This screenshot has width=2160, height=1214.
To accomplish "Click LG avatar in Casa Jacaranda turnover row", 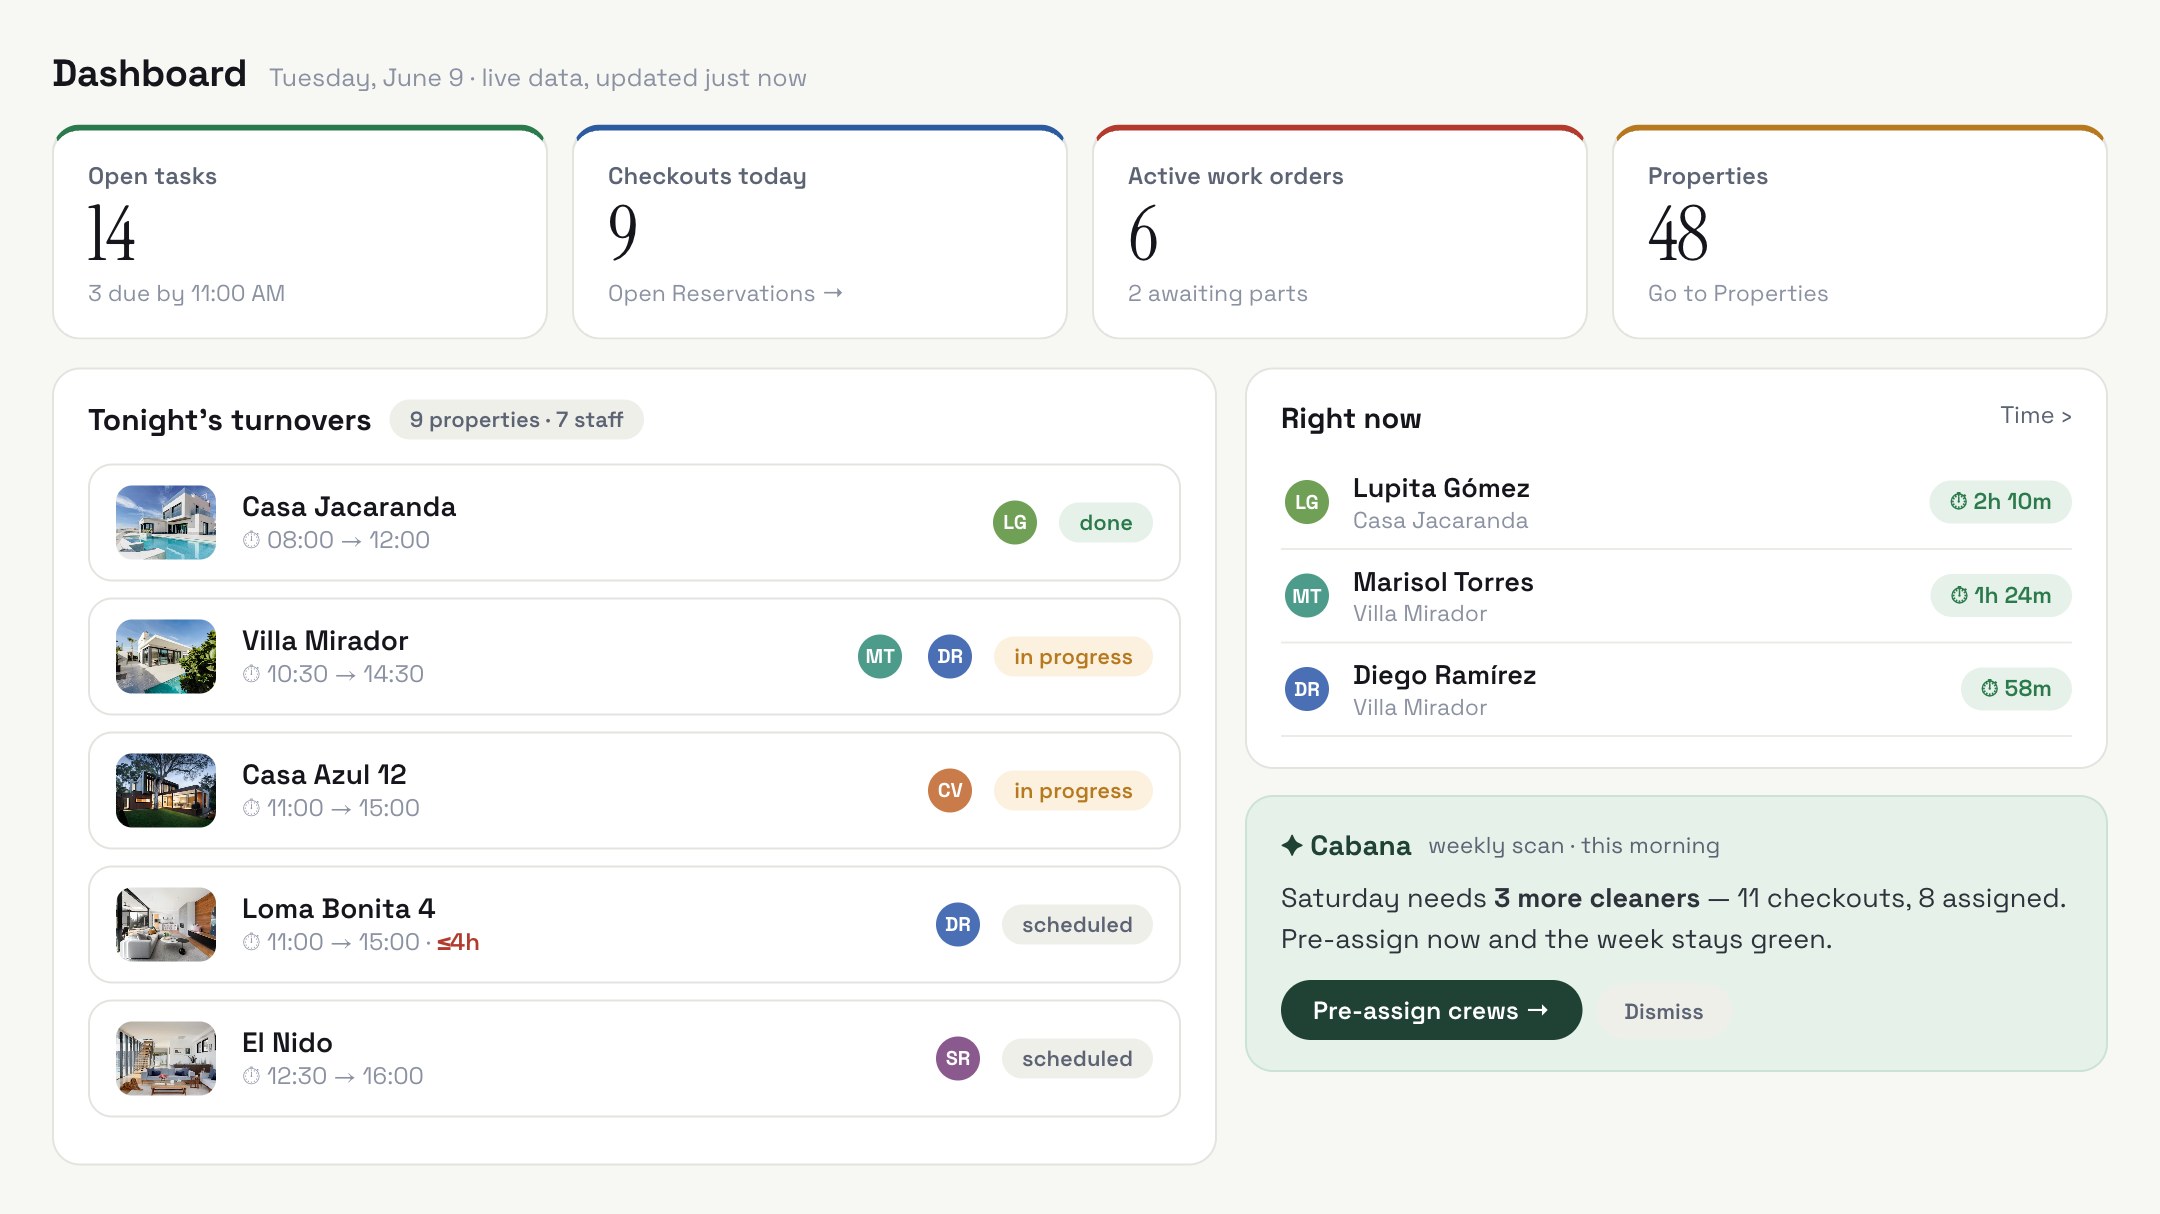I will click(1014, 522).
